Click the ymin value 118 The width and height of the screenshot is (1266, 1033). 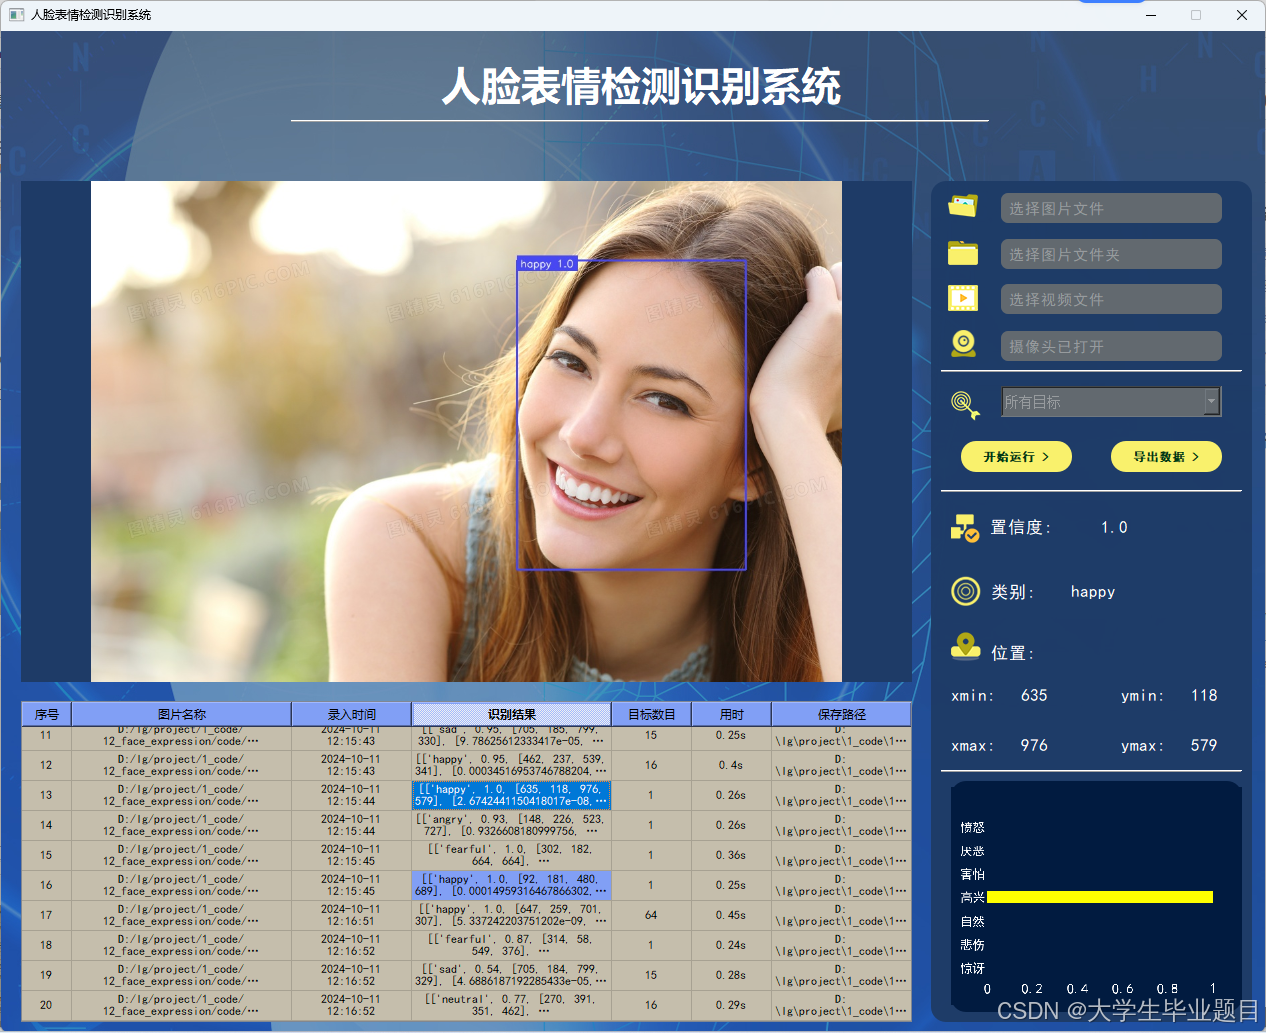coord(1204,695)
